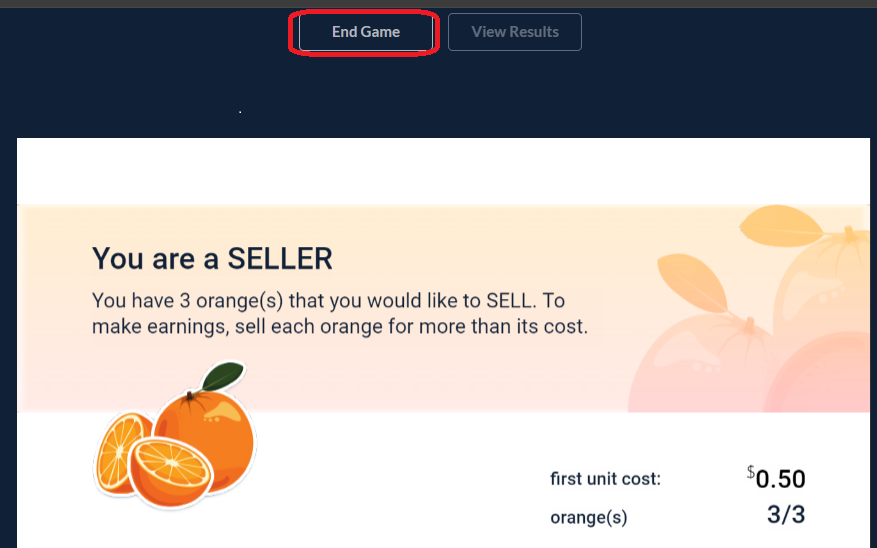Click the "orange(s)" label
The width and height of the screenshot is (877, 548).
589,518
